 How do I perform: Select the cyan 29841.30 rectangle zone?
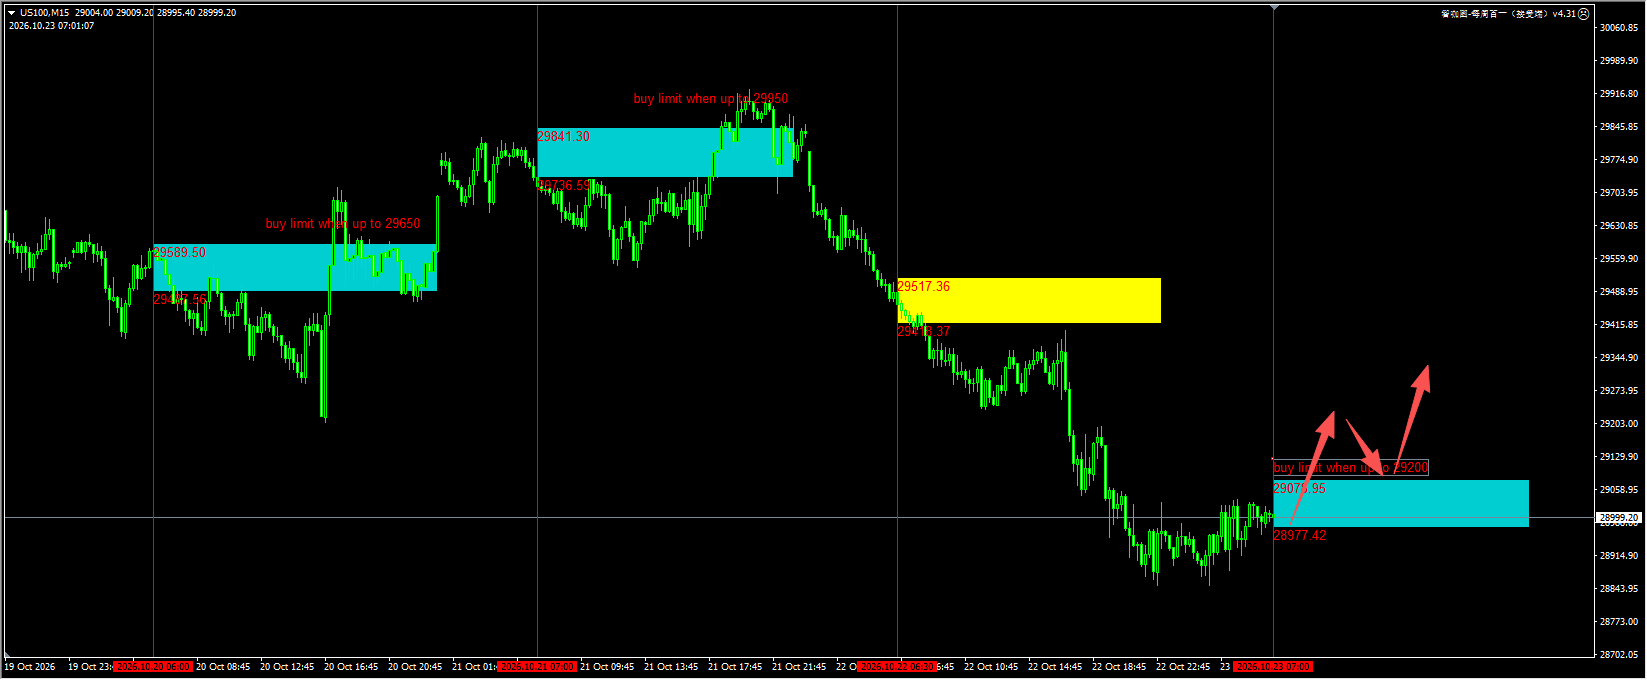(x=665, y=152)
